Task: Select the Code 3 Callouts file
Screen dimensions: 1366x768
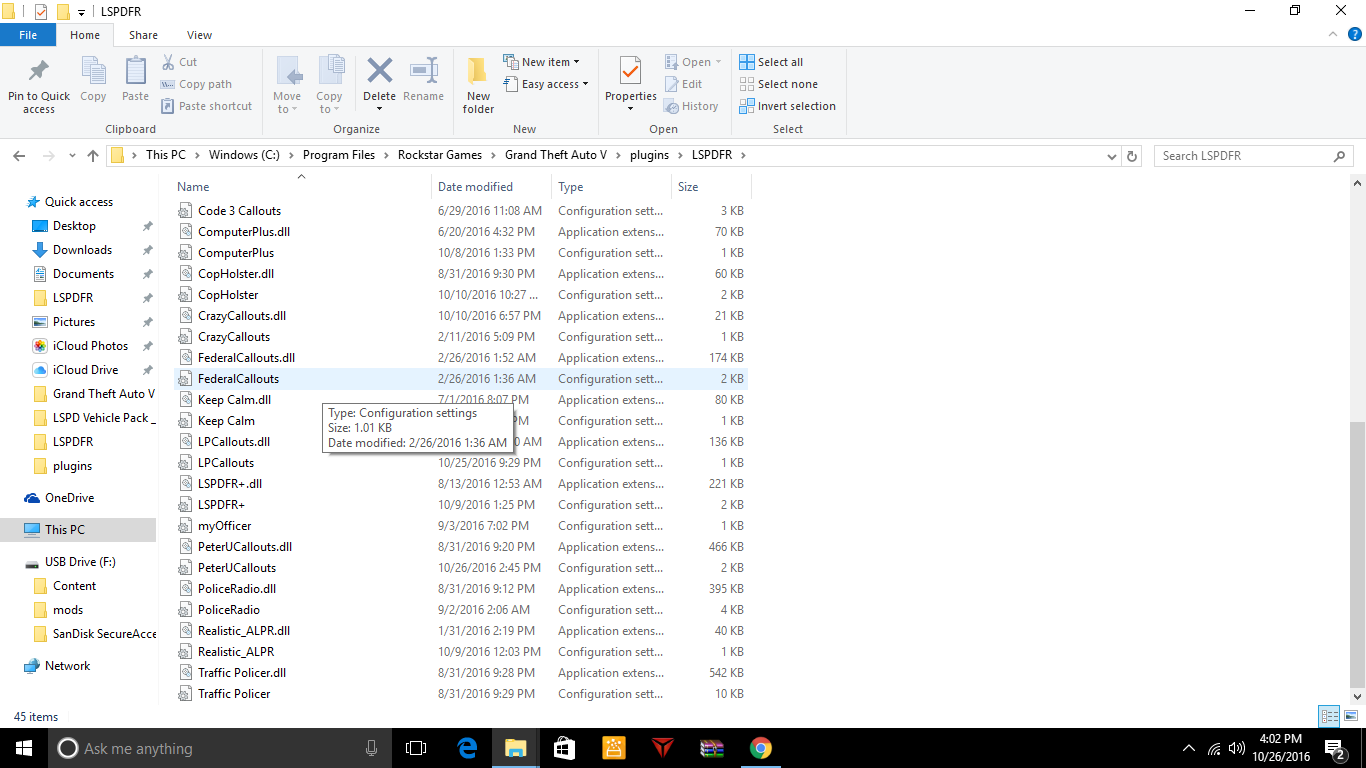Action: click(460, 211)
